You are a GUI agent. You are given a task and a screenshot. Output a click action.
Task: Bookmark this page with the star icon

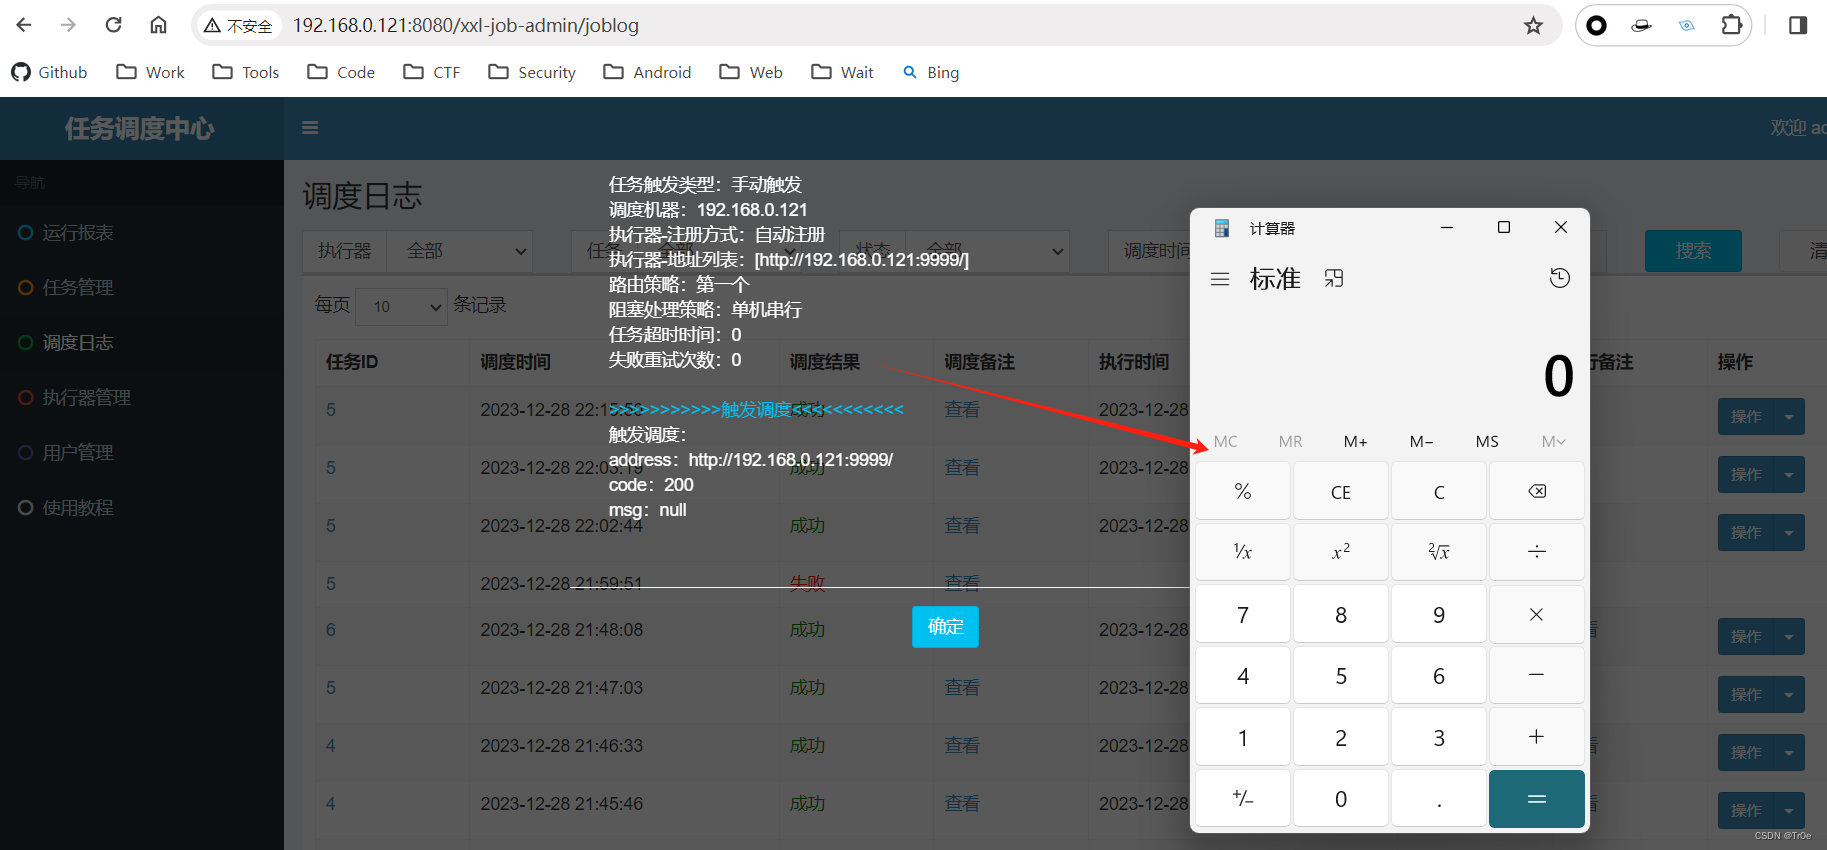tap(1533, 25)
